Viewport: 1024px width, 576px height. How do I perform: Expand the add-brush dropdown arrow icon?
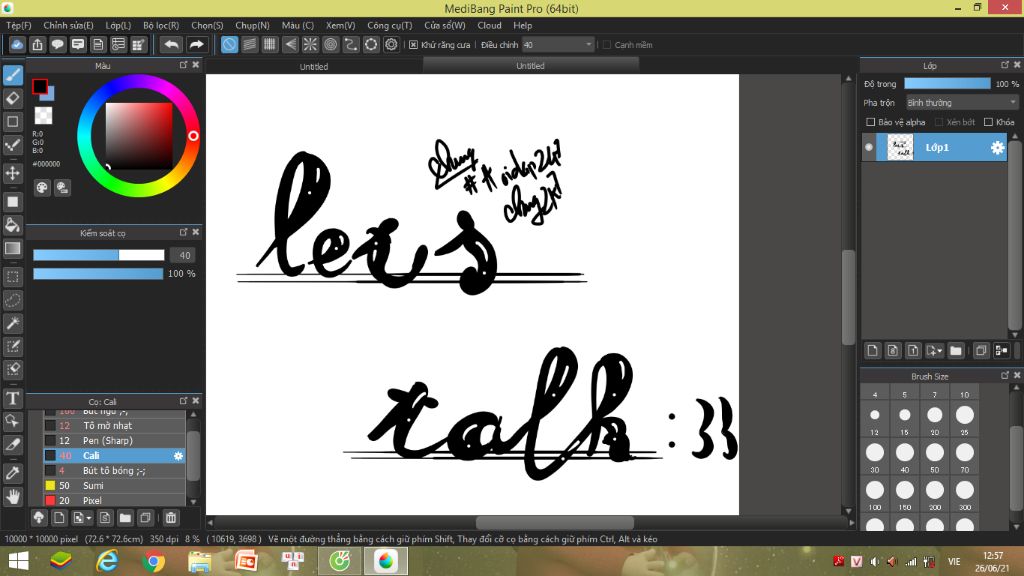click(x=81, y=518)
